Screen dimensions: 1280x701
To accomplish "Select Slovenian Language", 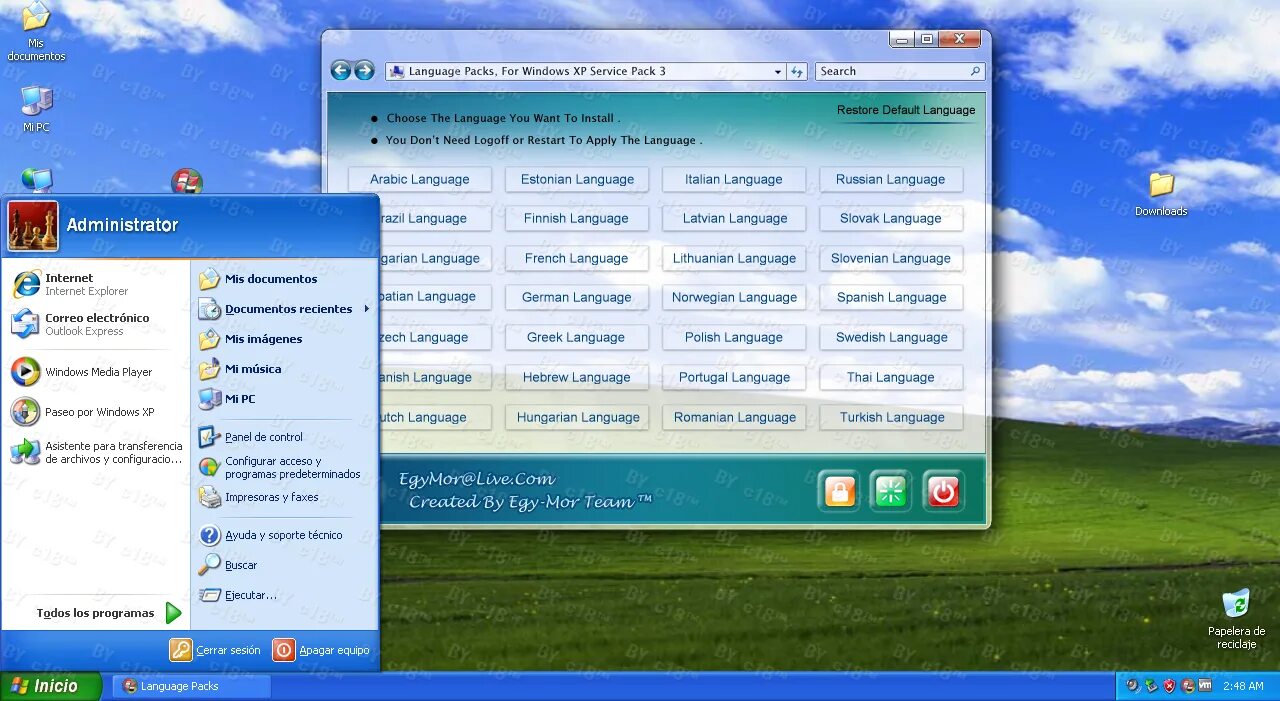I will pyautogui.click(x=891, y=258).
